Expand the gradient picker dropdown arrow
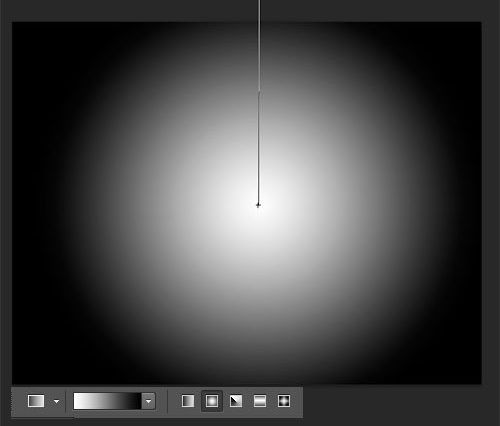Viewport: 500px width, 426px height. pos(148,401)
